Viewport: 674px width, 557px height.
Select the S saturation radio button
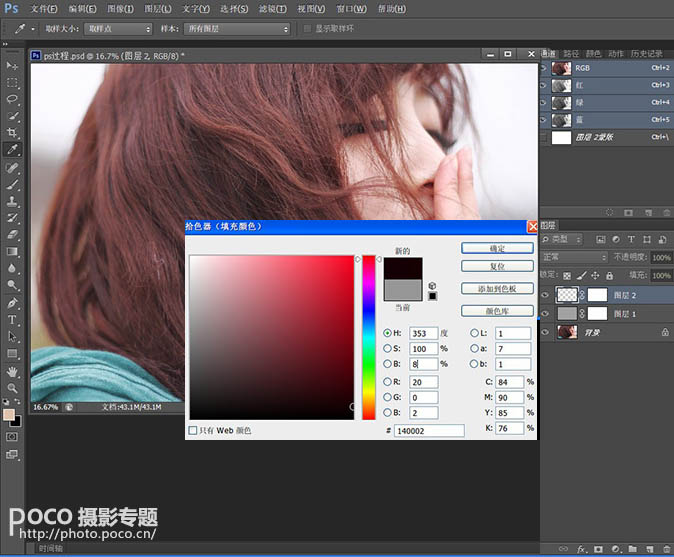coord(388,348)
